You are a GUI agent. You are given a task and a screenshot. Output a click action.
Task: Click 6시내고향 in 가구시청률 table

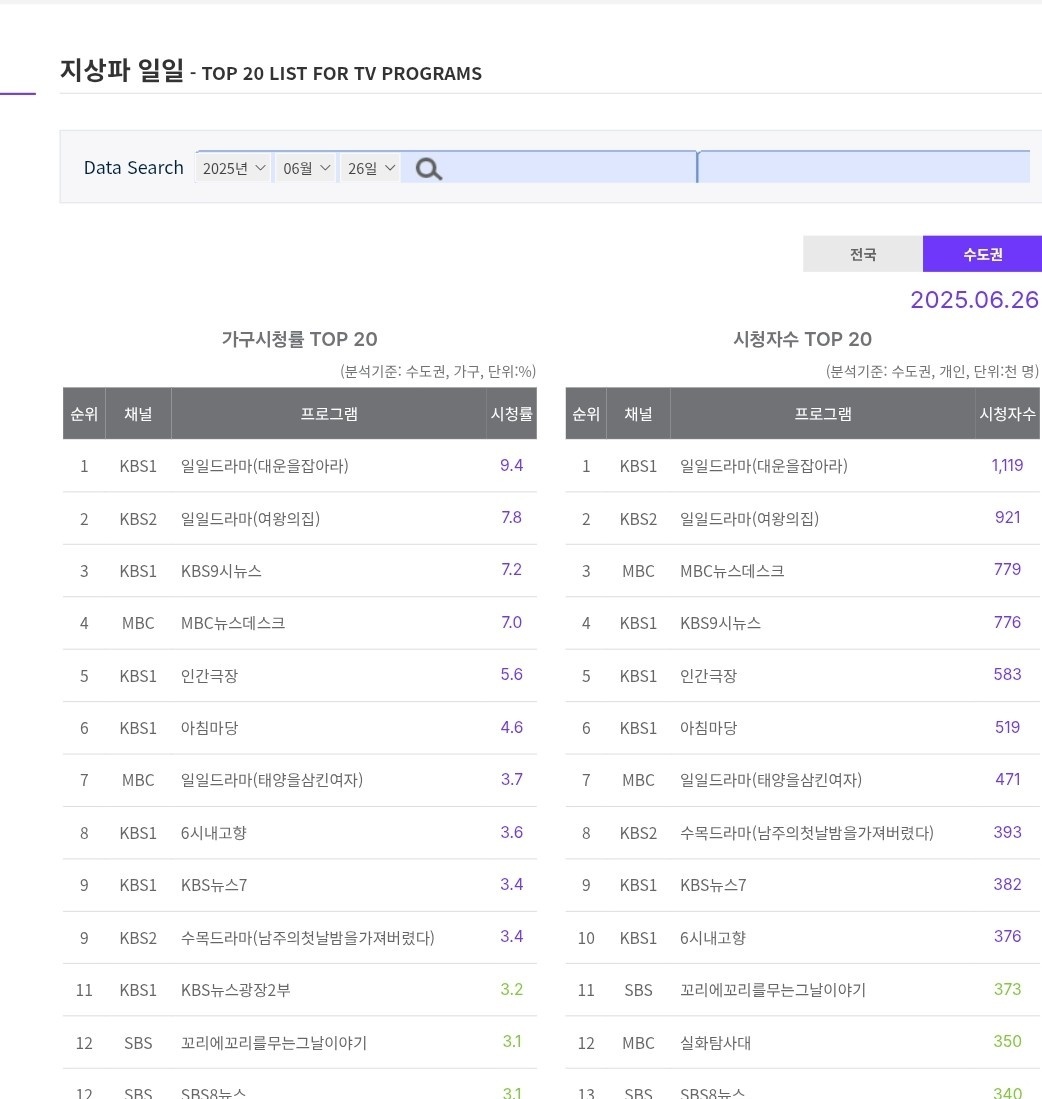point(214,833)
